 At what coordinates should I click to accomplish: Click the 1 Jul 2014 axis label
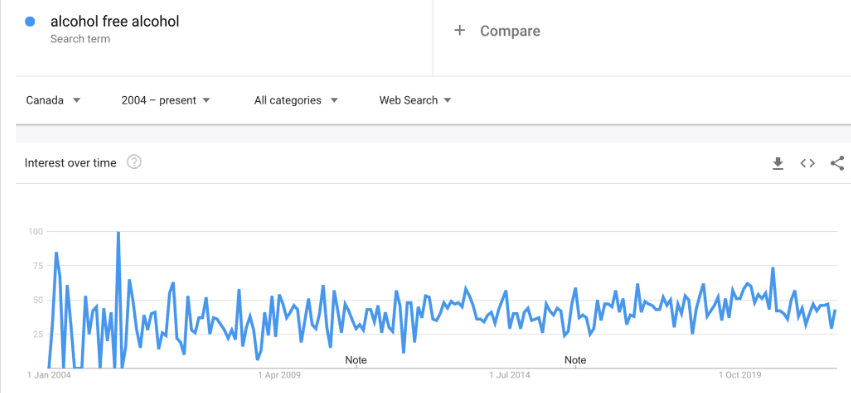[510, 375]
